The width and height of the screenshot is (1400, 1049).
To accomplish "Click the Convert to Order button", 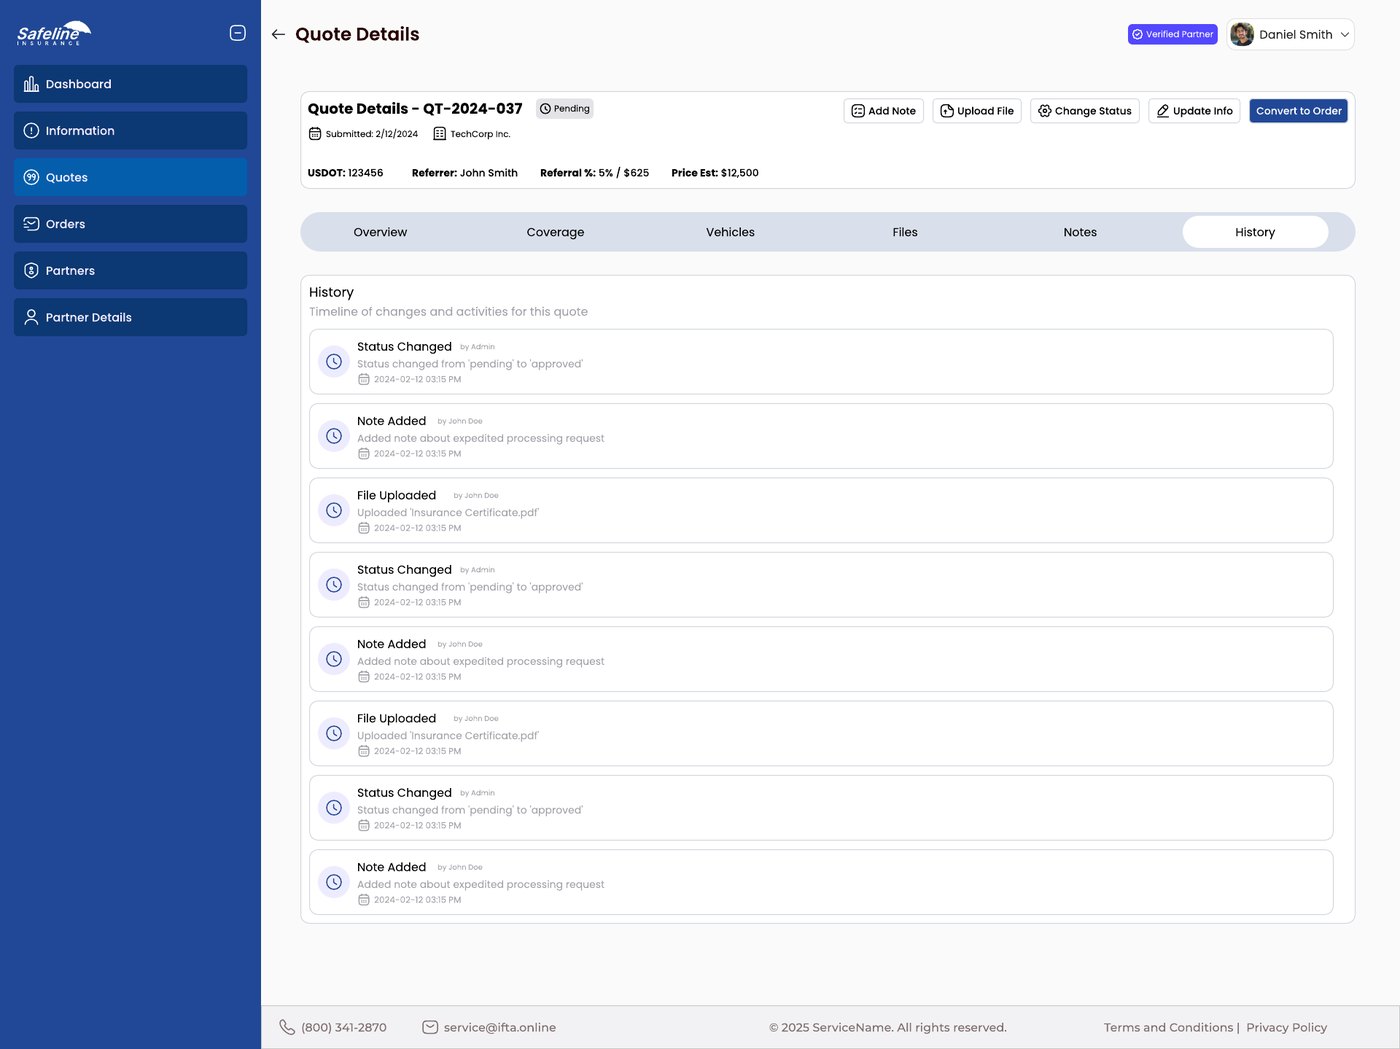I will click(x=1299, y=111).
